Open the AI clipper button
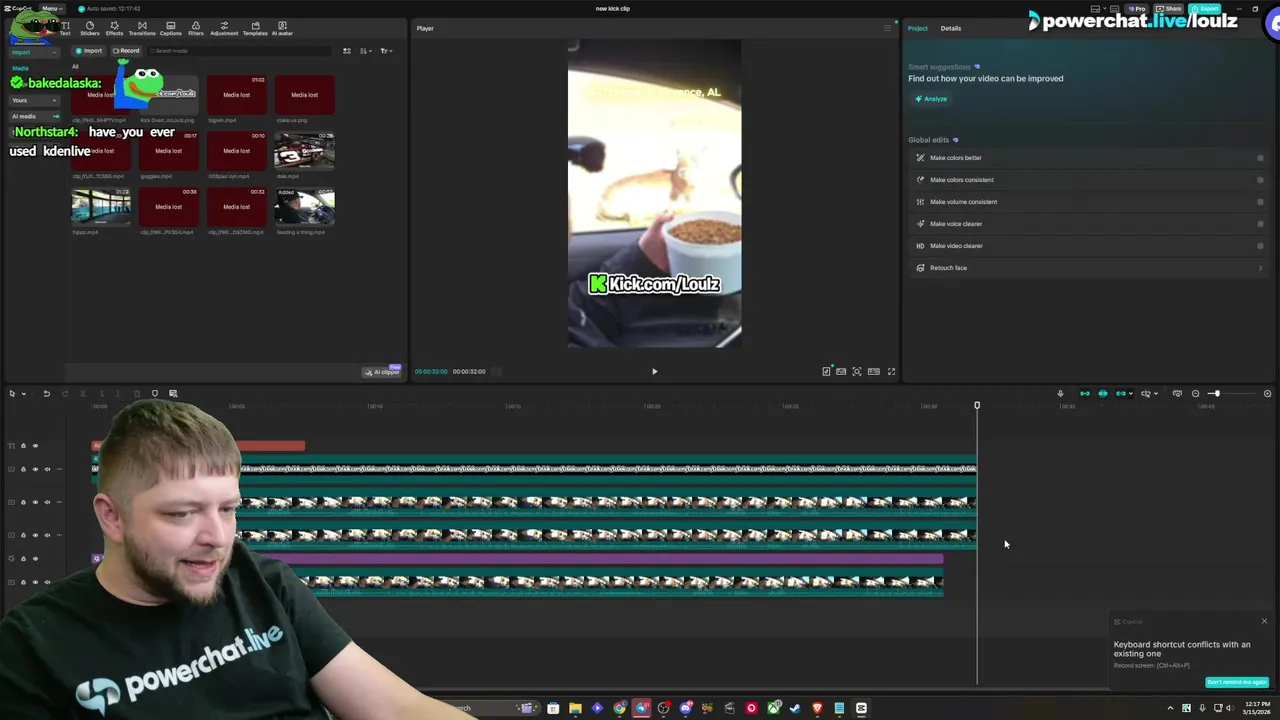Viewport: 1280px width, 720px height. (382, 372)
